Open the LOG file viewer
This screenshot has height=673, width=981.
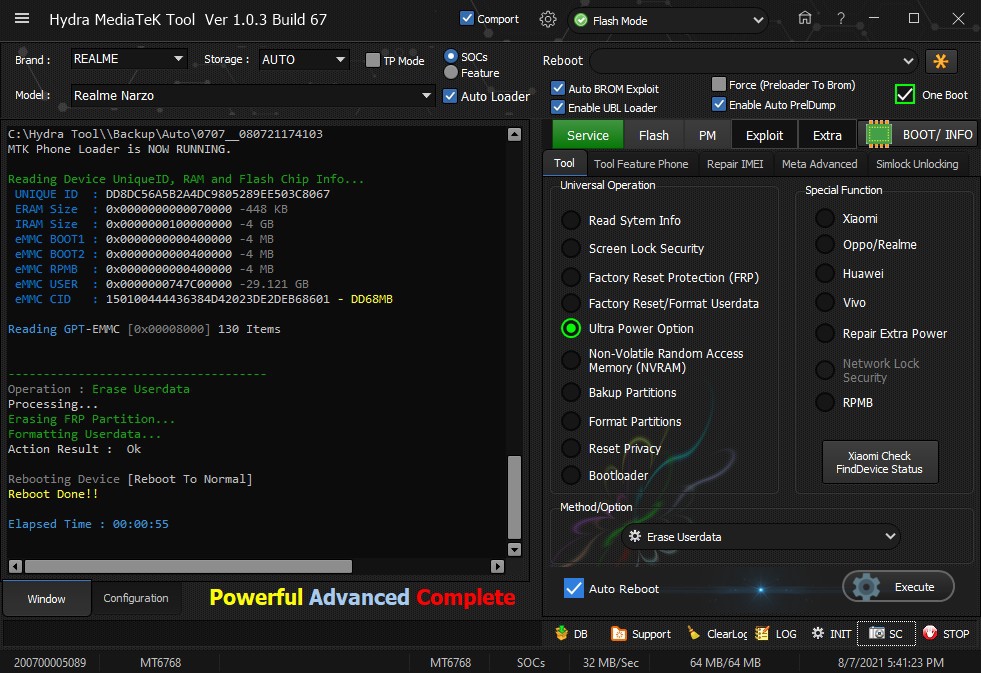776,634
